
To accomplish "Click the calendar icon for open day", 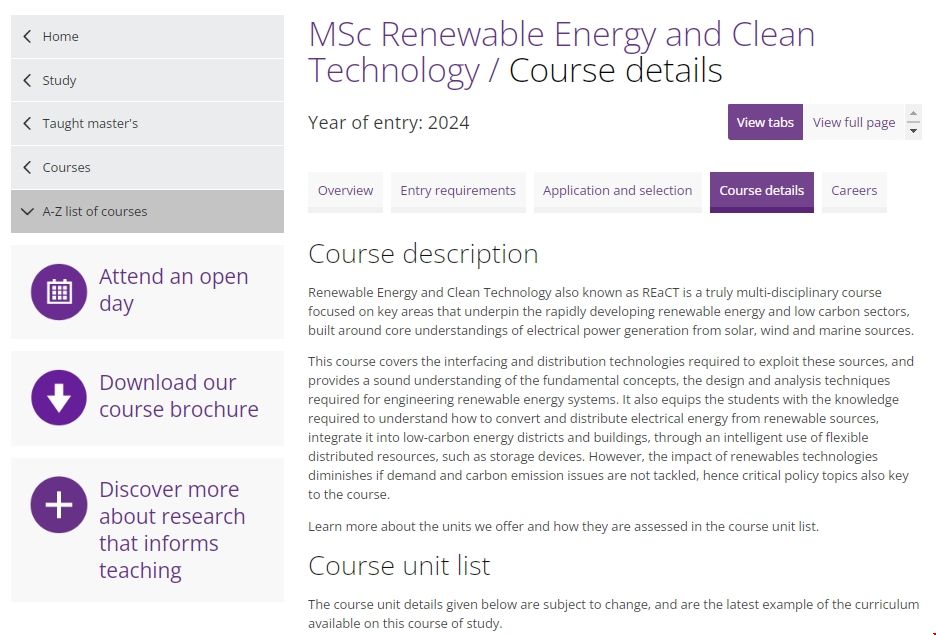I will (59, 292).
